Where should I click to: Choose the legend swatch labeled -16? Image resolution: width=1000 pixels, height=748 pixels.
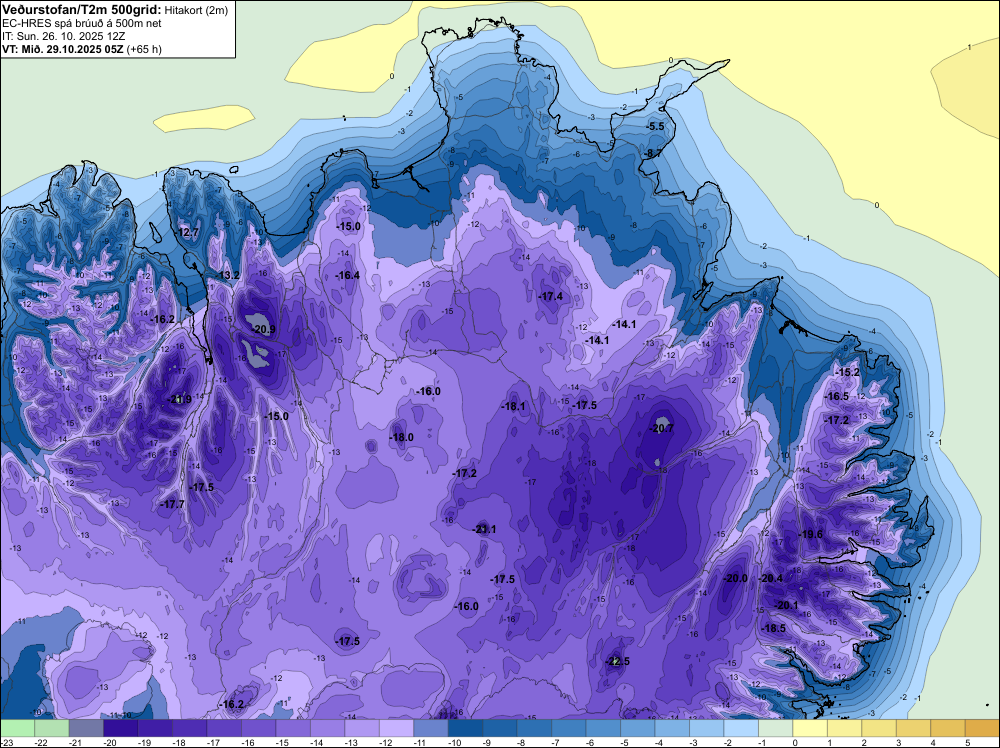point(258,728)
